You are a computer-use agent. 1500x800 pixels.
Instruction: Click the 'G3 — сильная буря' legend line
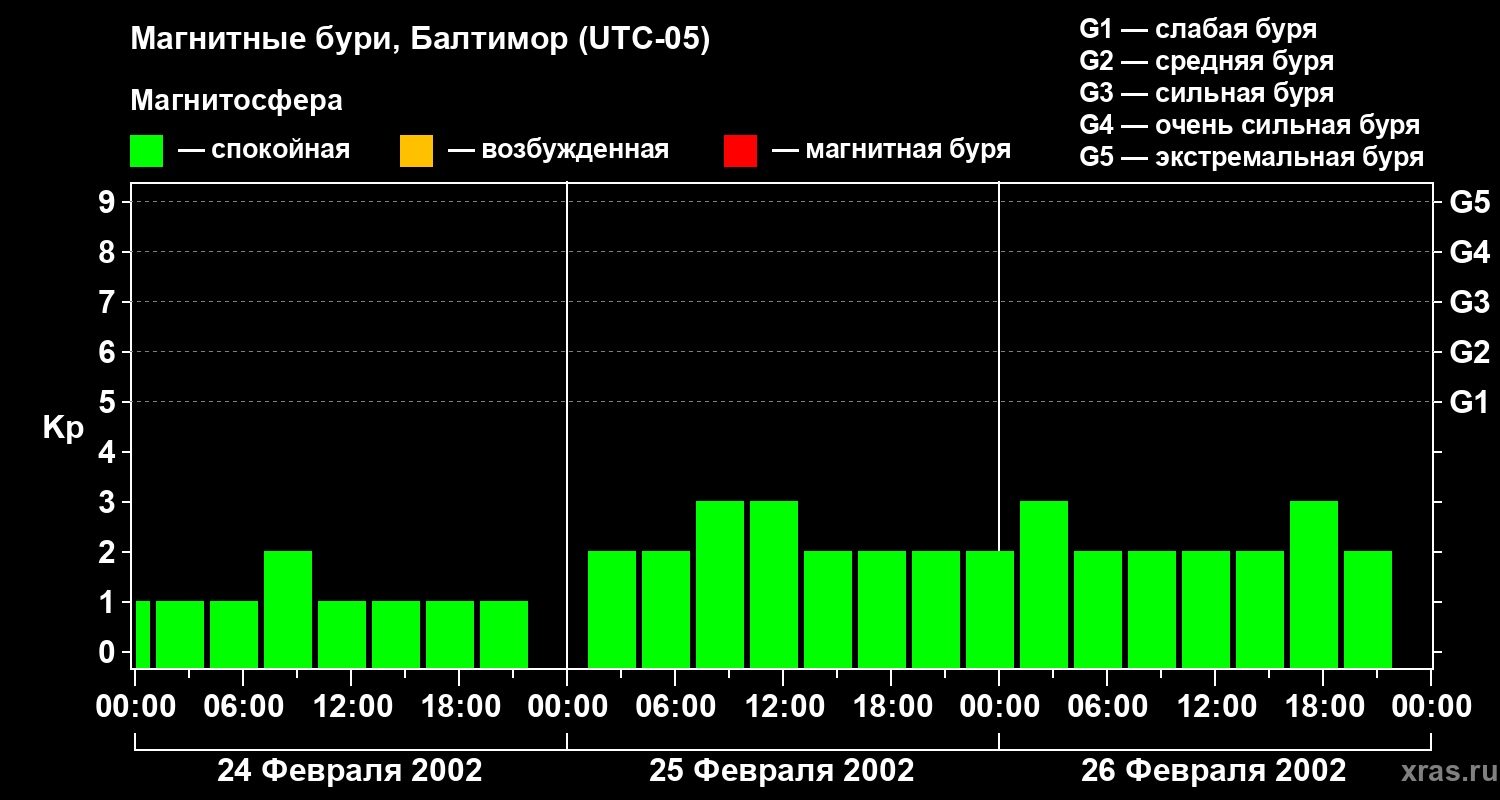[1206, 93]
